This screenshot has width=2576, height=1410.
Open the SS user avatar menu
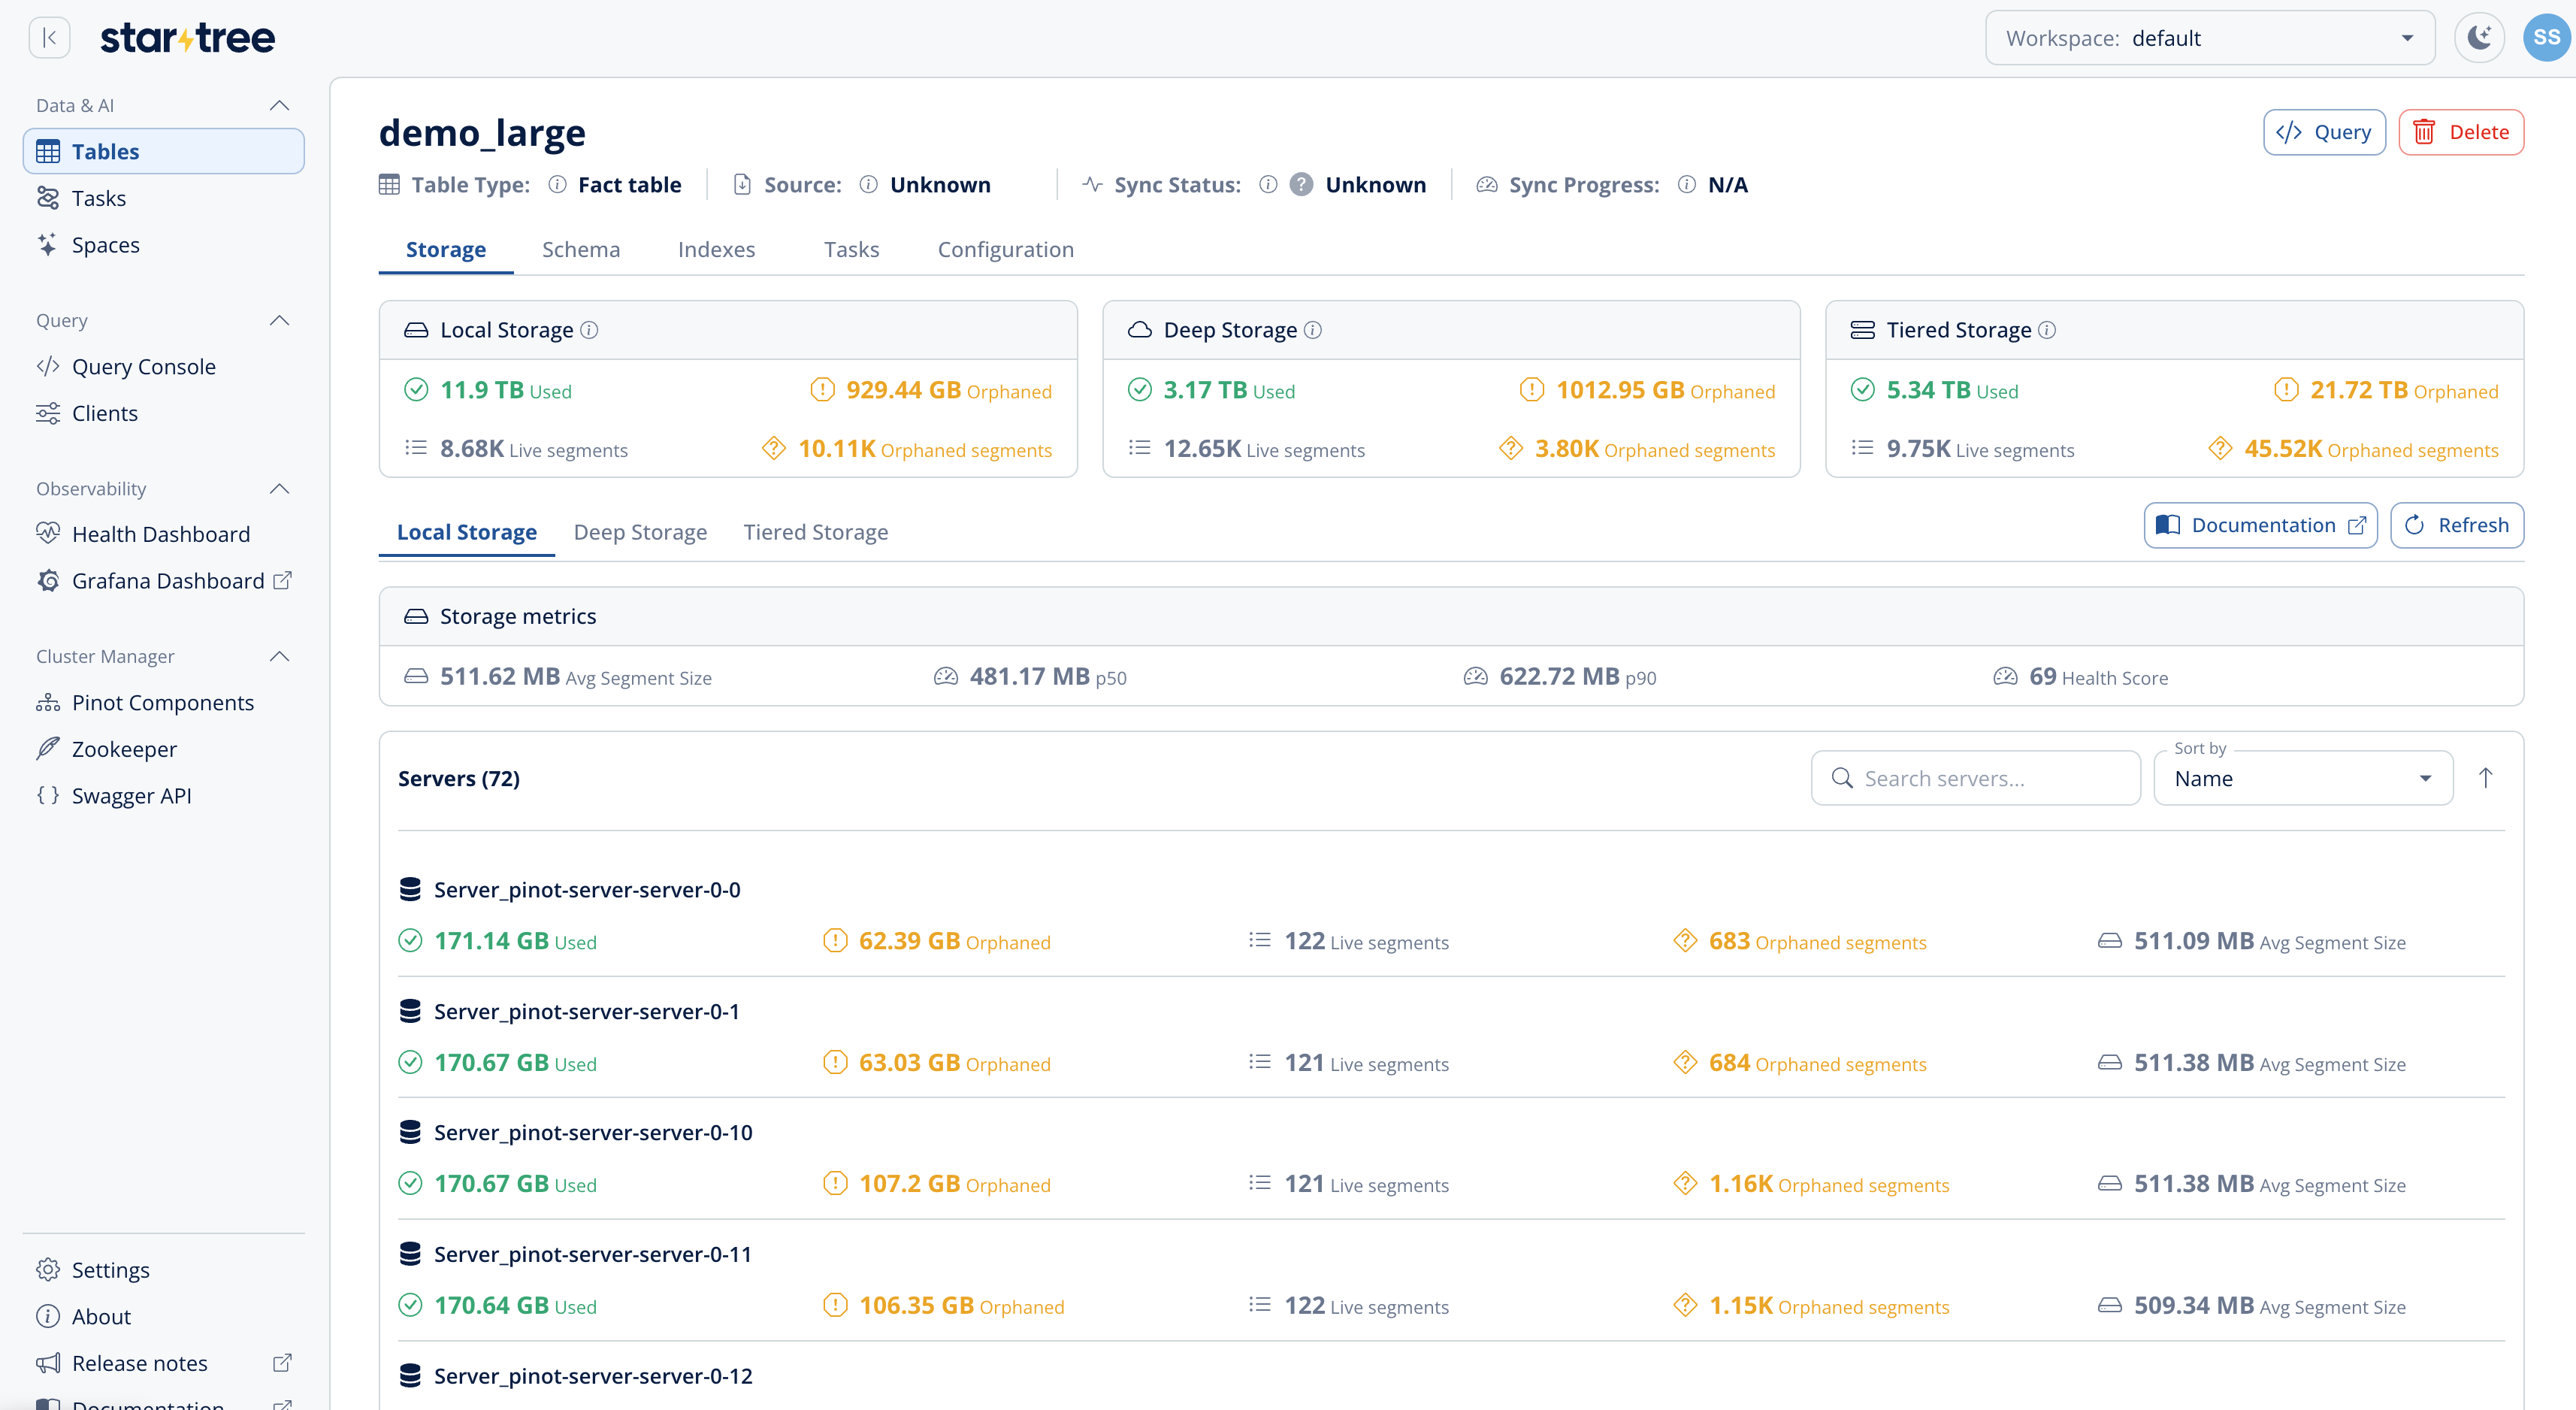coord(2546,38)
